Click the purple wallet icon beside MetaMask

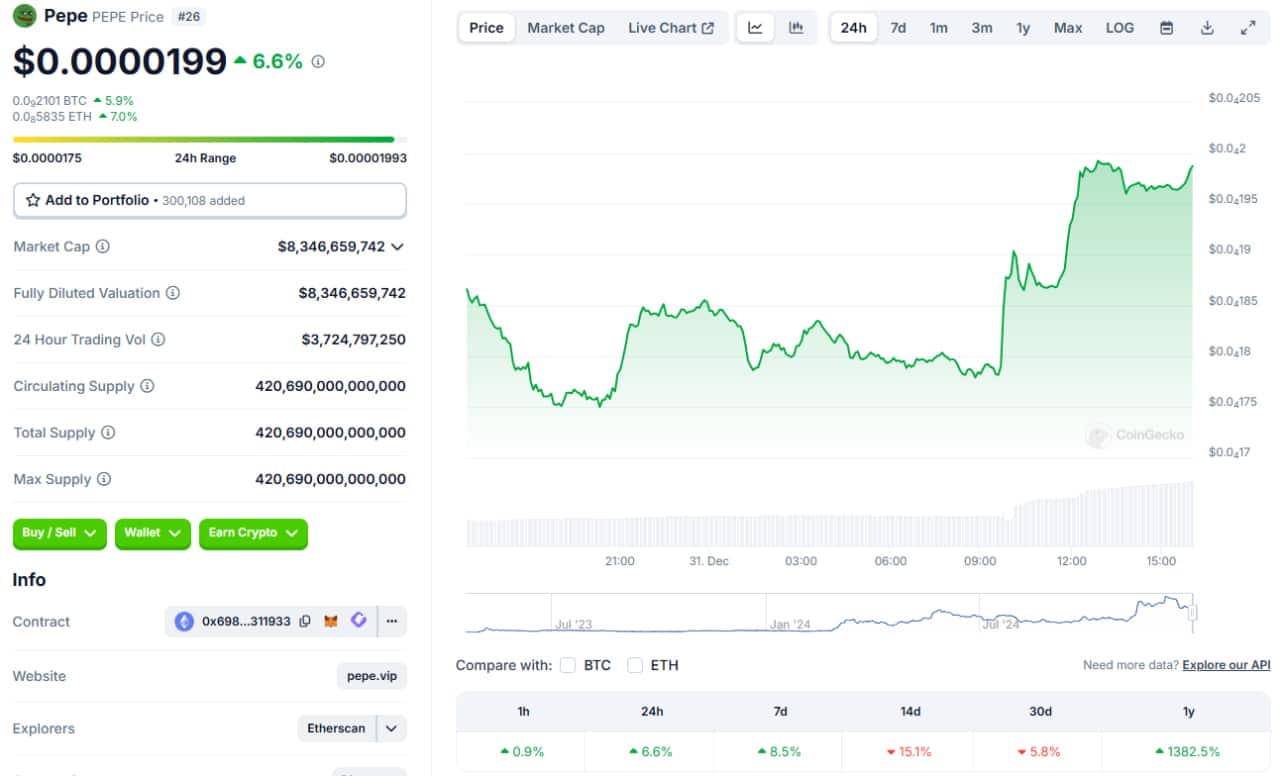359,621
